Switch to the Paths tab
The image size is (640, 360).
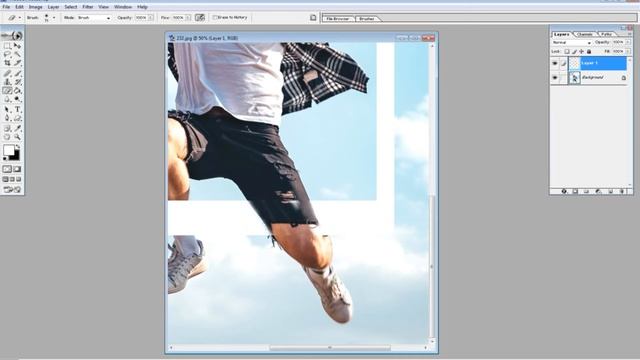(606, 34)
